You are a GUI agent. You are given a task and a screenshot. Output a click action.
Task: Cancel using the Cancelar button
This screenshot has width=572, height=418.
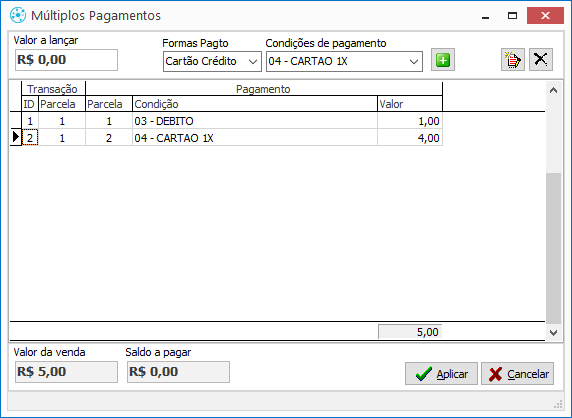[x=517, y=374]
